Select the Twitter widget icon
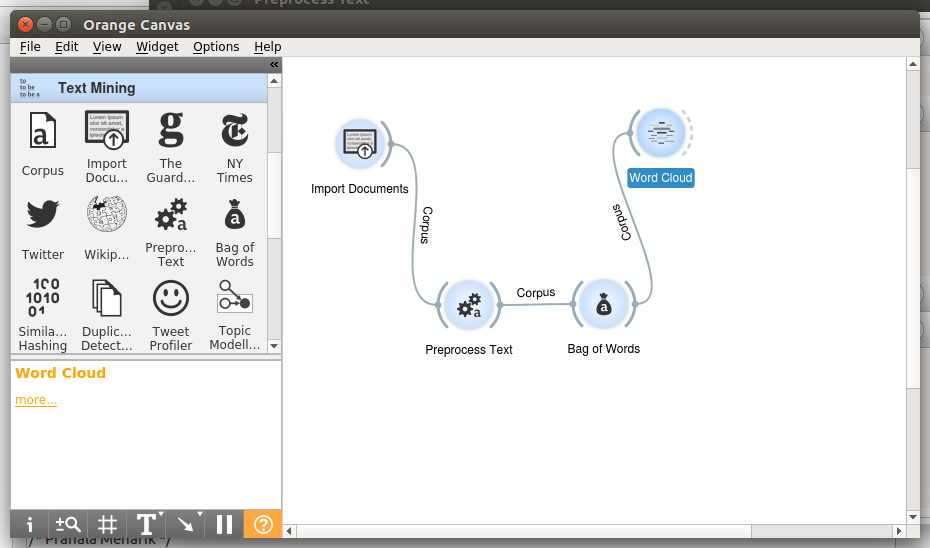 point(43,214)
